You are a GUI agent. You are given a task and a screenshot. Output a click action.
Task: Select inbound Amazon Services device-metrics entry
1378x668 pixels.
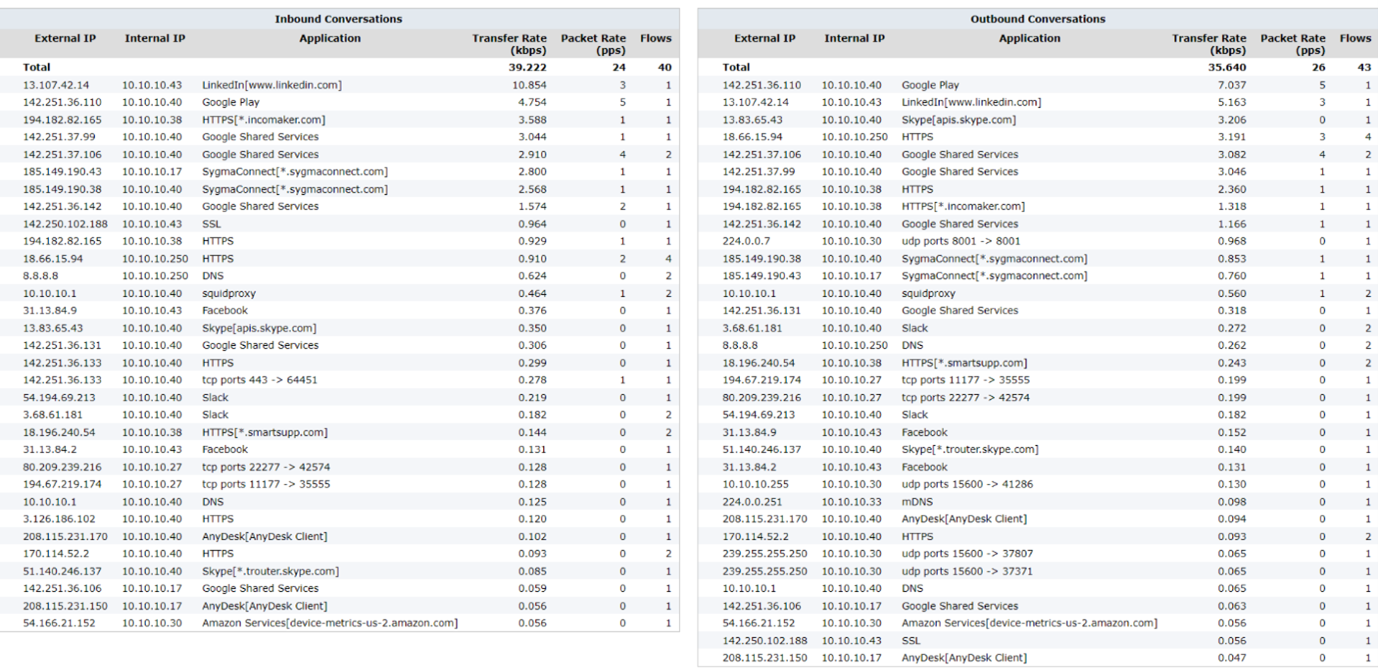330,623
